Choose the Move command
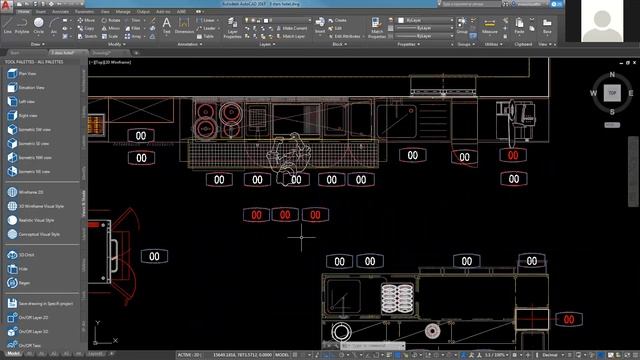This screenshot has height=360, width=640. tap(86, 20)
